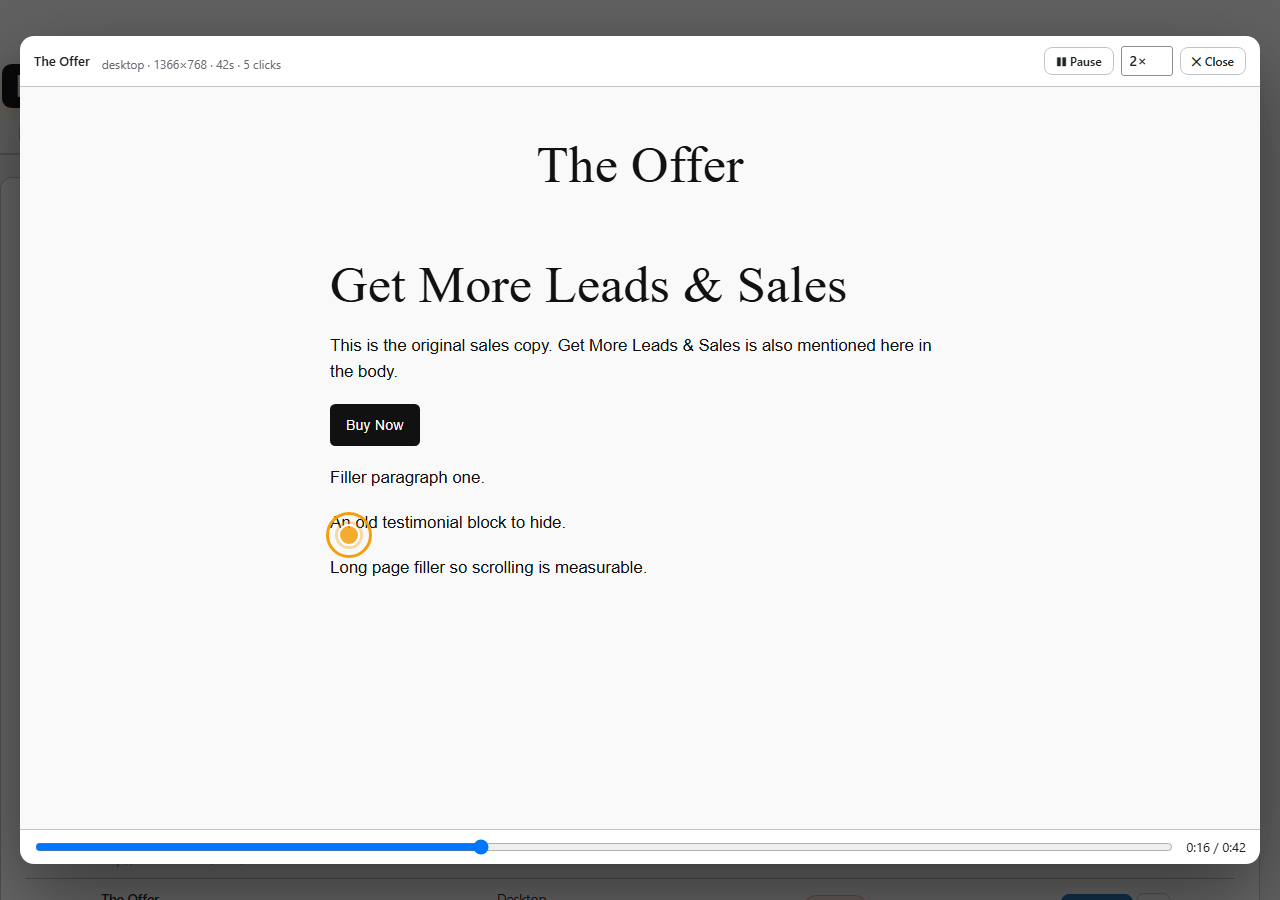Click the old testimonial block text

(448, 523)
